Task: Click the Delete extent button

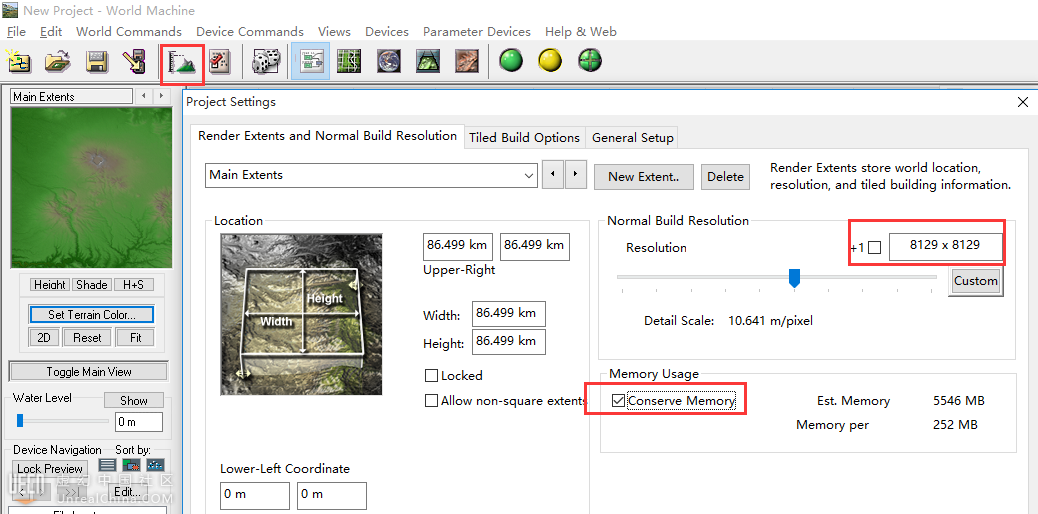Action: click(x=726, y=177)
